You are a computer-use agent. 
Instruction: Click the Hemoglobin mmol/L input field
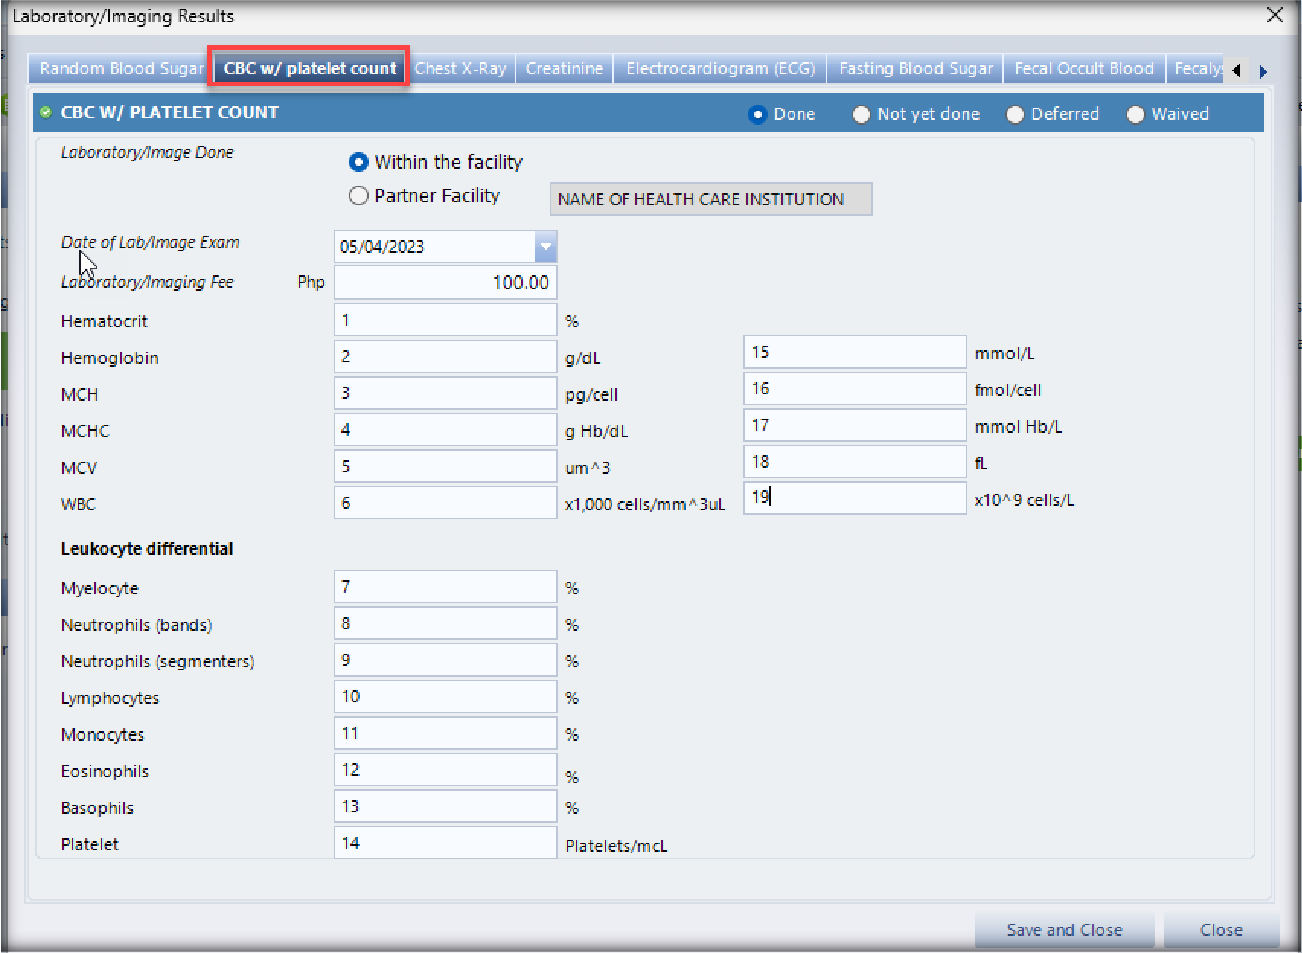pyautogui.click(x=854, y=352)
